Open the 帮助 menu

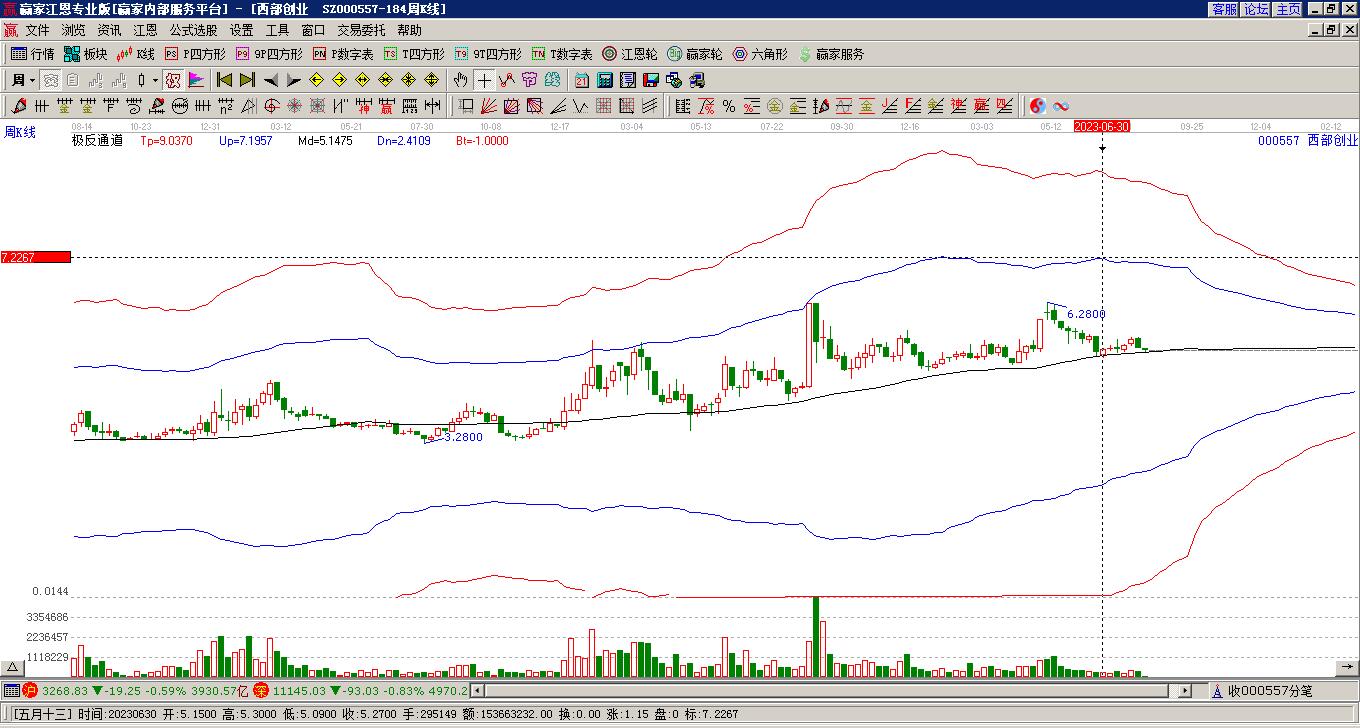click(x=409, y=30)
